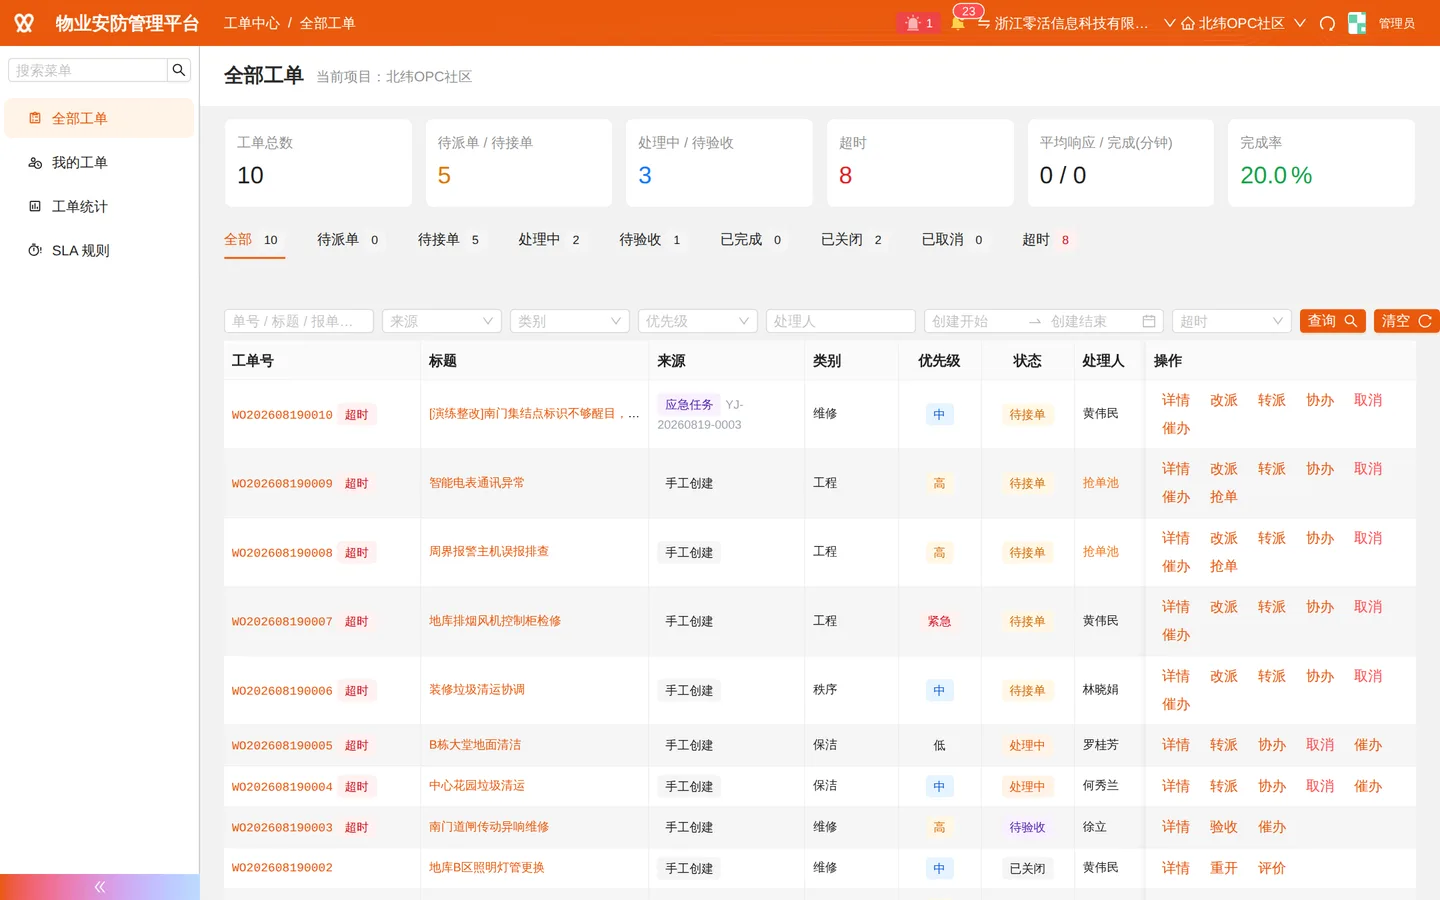Click the calendar icon in date range field

coord(1149,321)
